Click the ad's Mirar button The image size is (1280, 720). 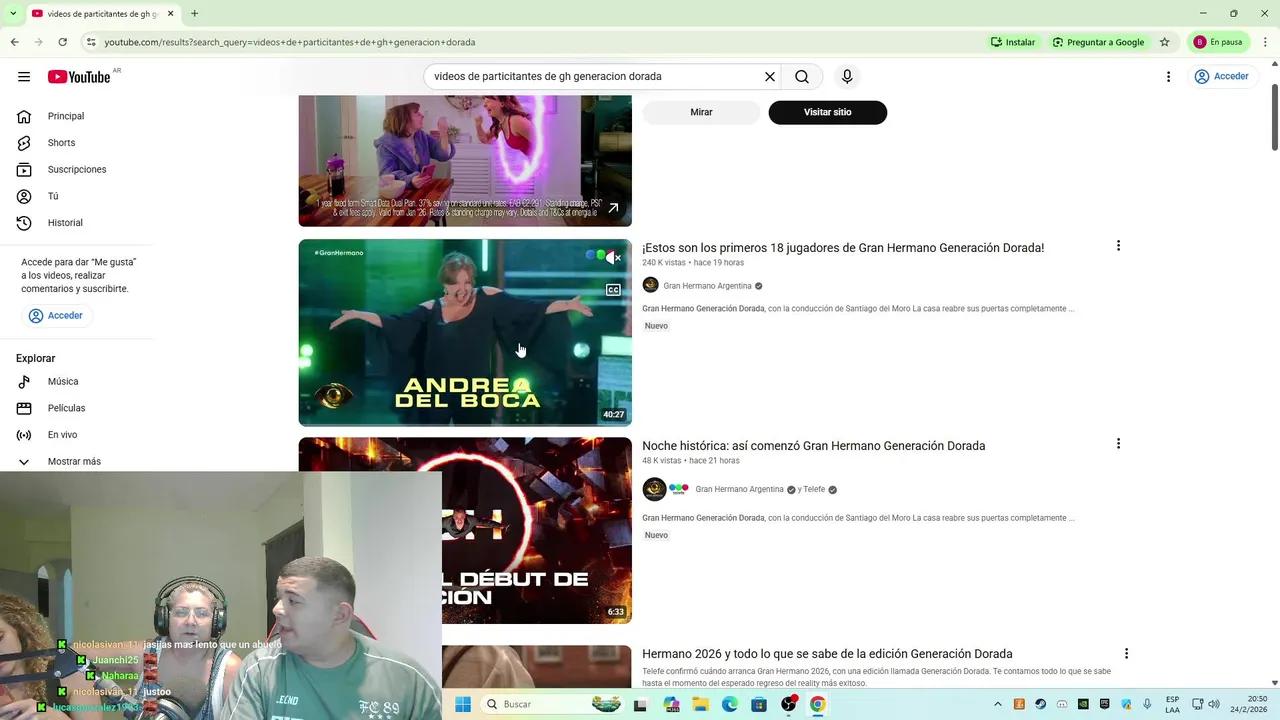coord(701,112)
